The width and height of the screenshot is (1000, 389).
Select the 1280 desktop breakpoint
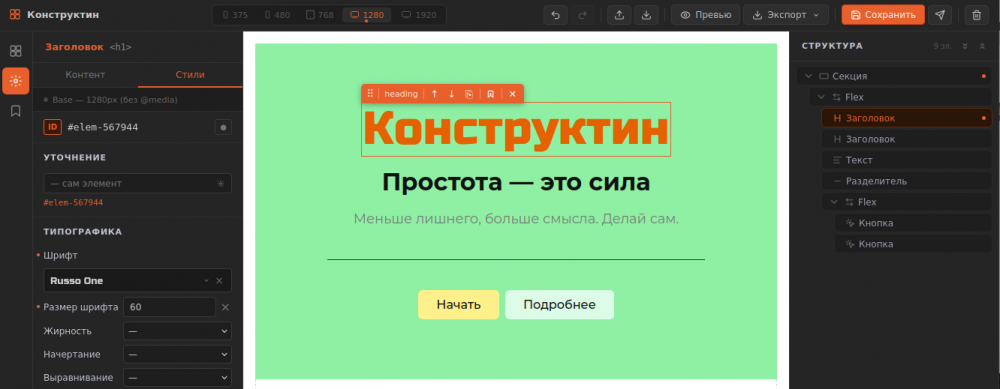[x=367, y=15]
